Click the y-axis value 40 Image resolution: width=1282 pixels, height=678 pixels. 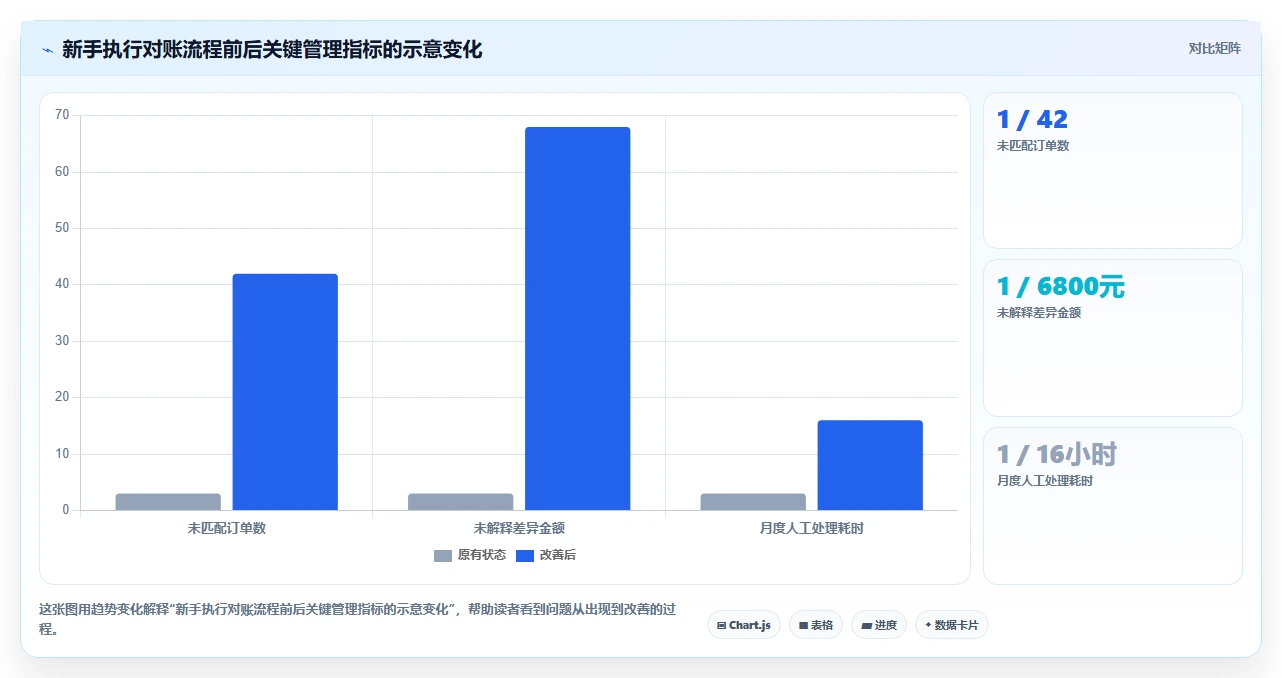[x=62, y=284]
